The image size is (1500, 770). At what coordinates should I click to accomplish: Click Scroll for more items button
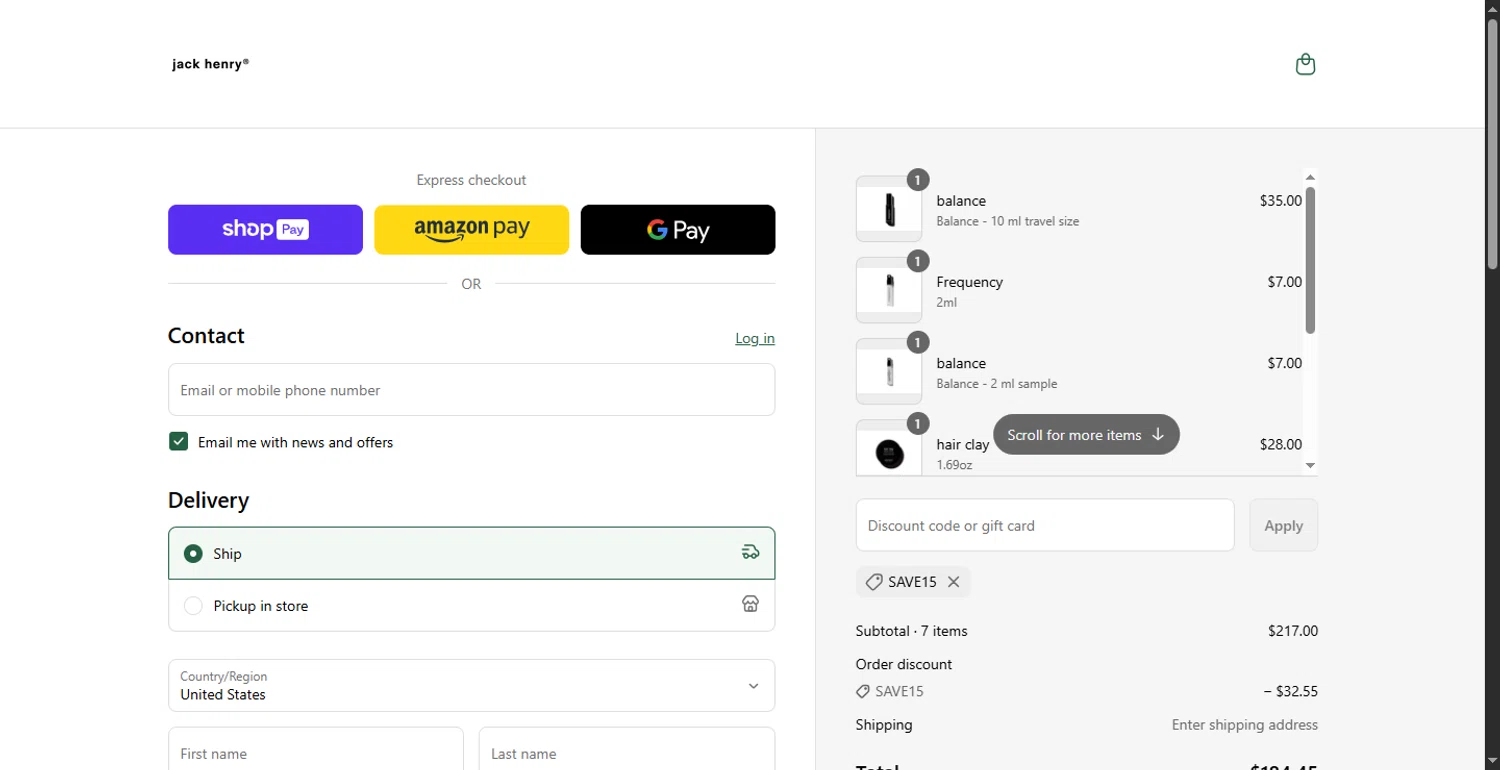(x=1086, y=435)
